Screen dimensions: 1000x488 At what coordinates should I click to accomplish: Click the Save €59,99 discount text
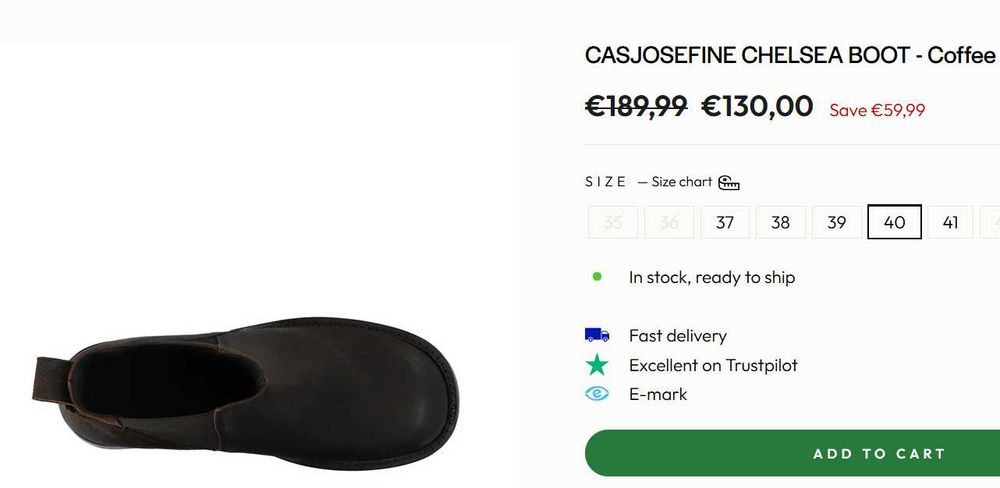click(x=877, y=110)
